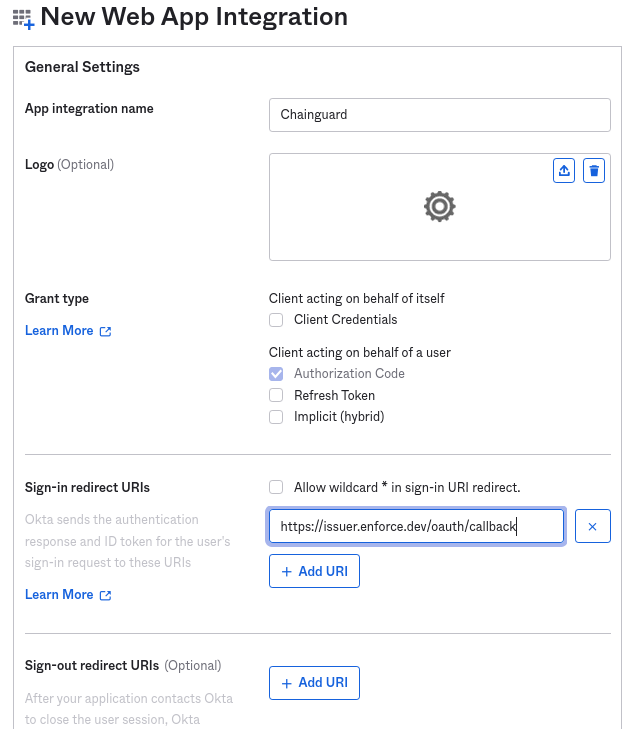Enable the Client Credentials checkbox
Screen dimensions: 643x729
276,320
